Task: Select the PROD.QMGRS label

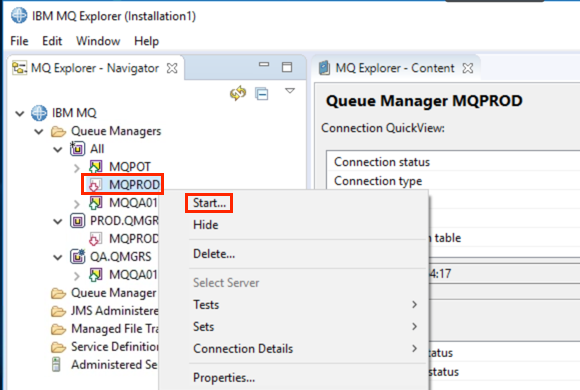Action: (124, 221)
